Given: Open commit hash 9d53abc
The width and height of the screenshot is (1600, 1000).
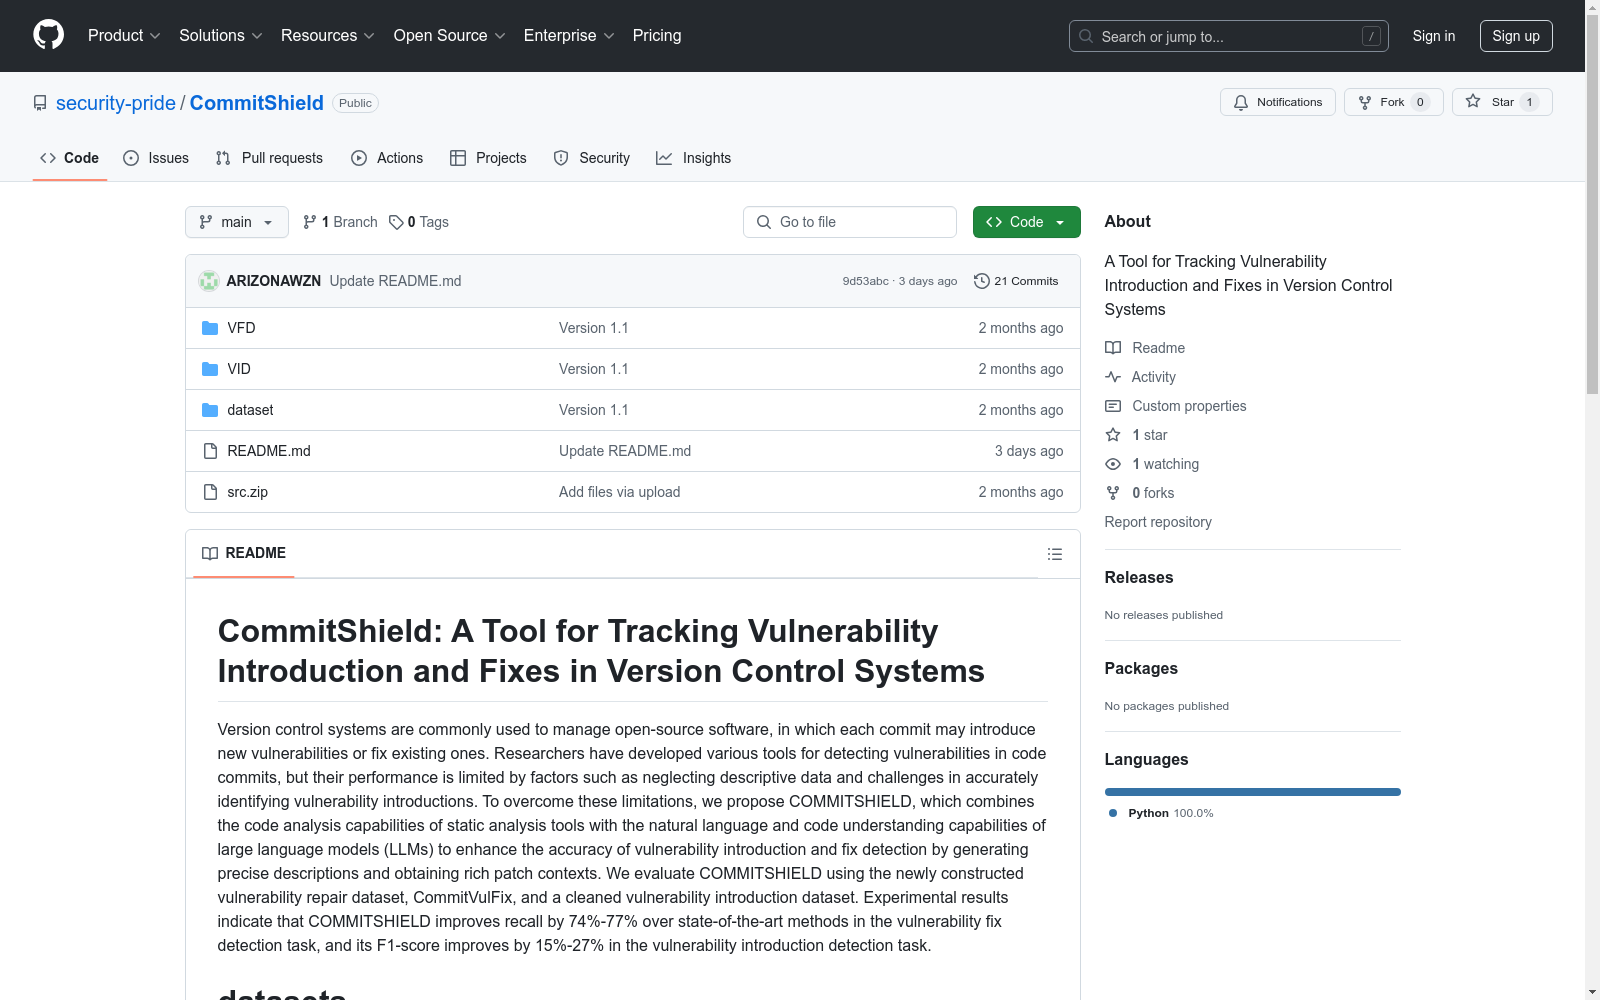Looking at the screenshot, I should tap(865, 281).
